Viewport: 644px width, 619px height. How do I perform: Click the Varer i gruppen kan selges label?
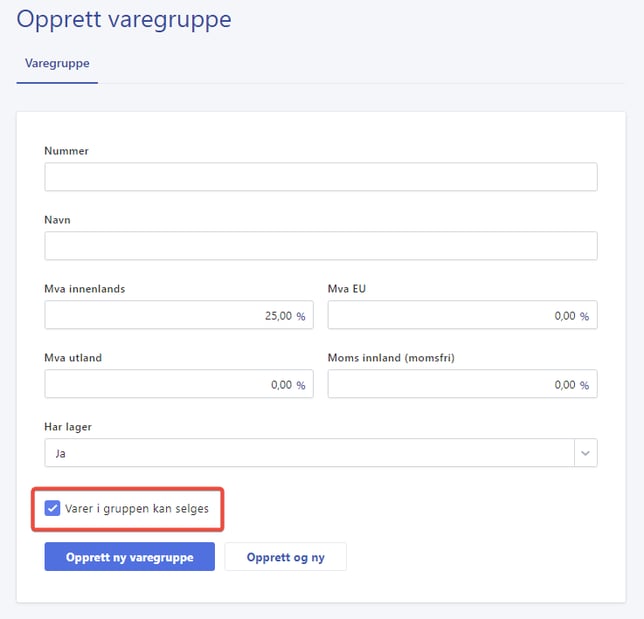[x=137, y=509]
